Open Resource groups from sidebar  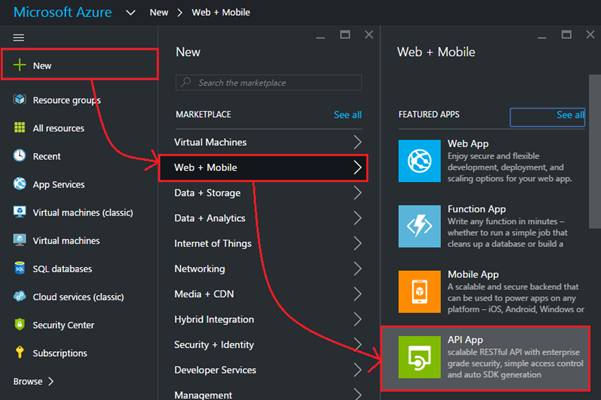point(67,100)
